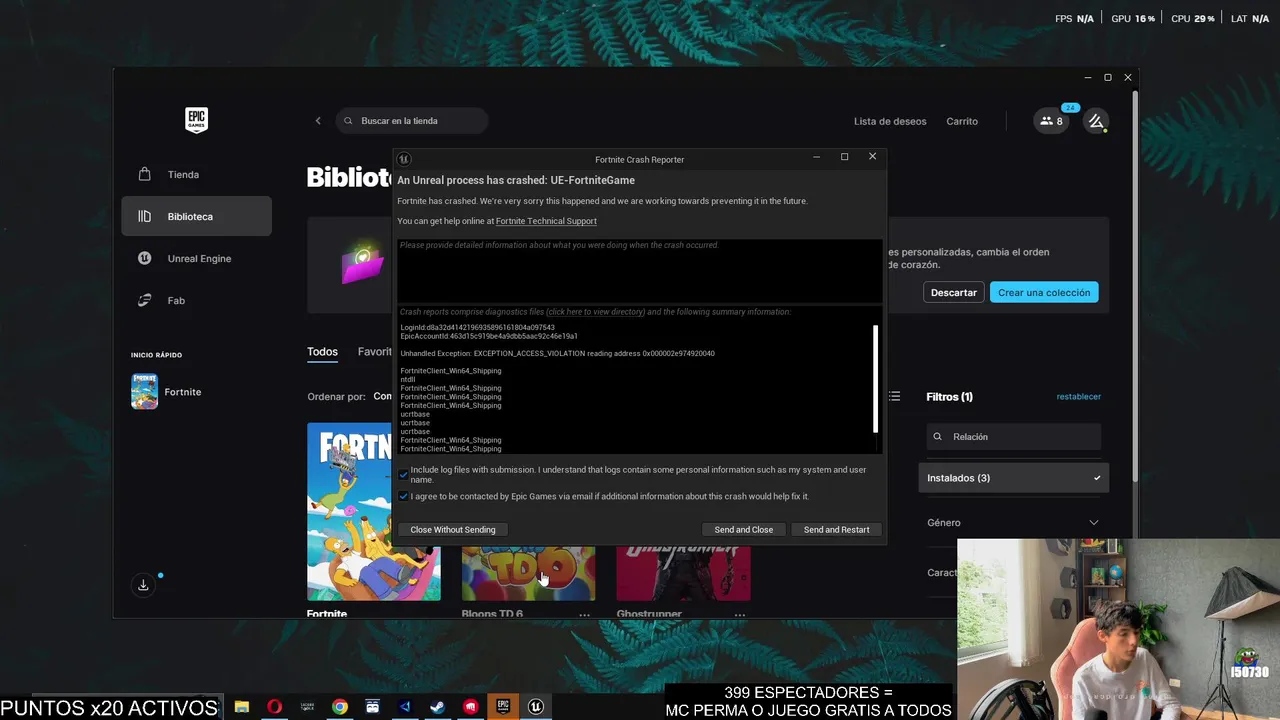Click Unreal icon in Crash Reporter title bar
1280x720 pixels.
404,159
